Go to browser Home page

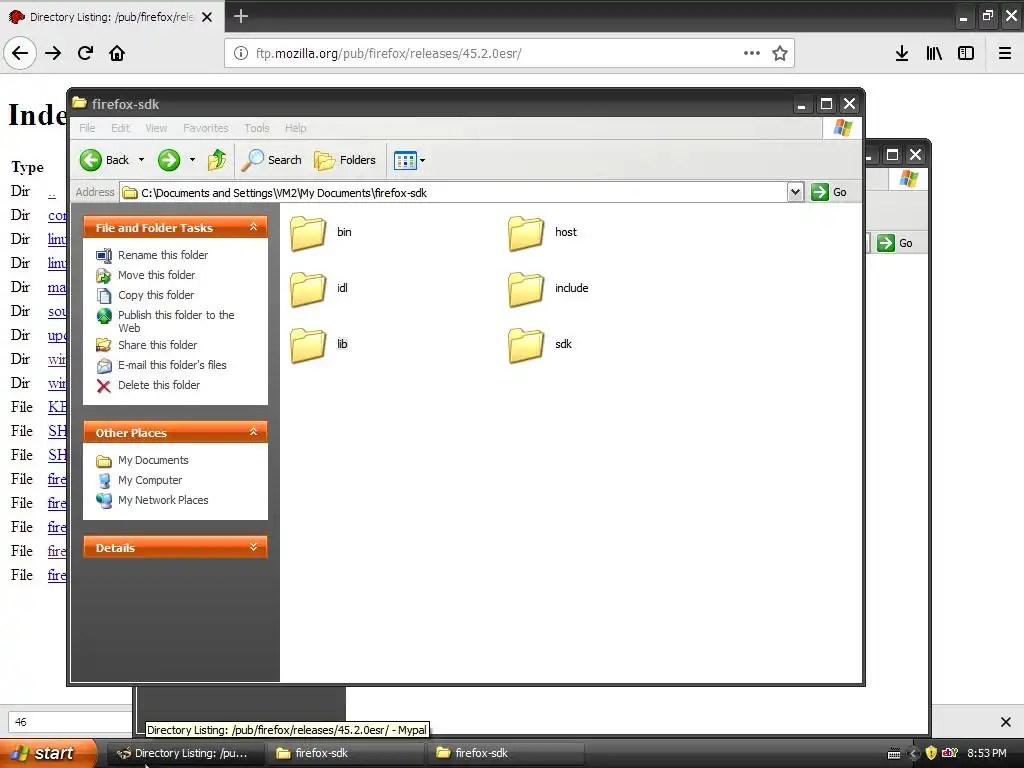tap(117, 53)
